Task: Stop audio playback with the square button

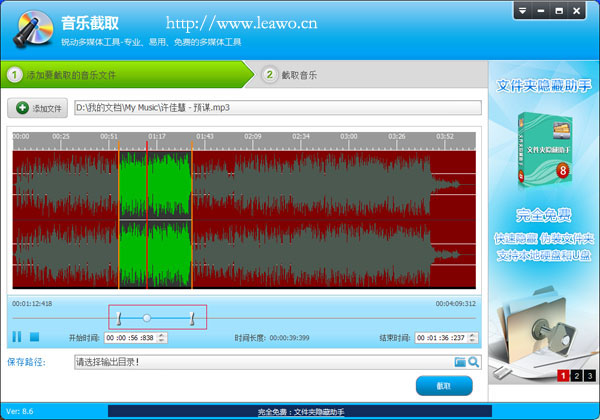Action: click(x=33, y=338)
